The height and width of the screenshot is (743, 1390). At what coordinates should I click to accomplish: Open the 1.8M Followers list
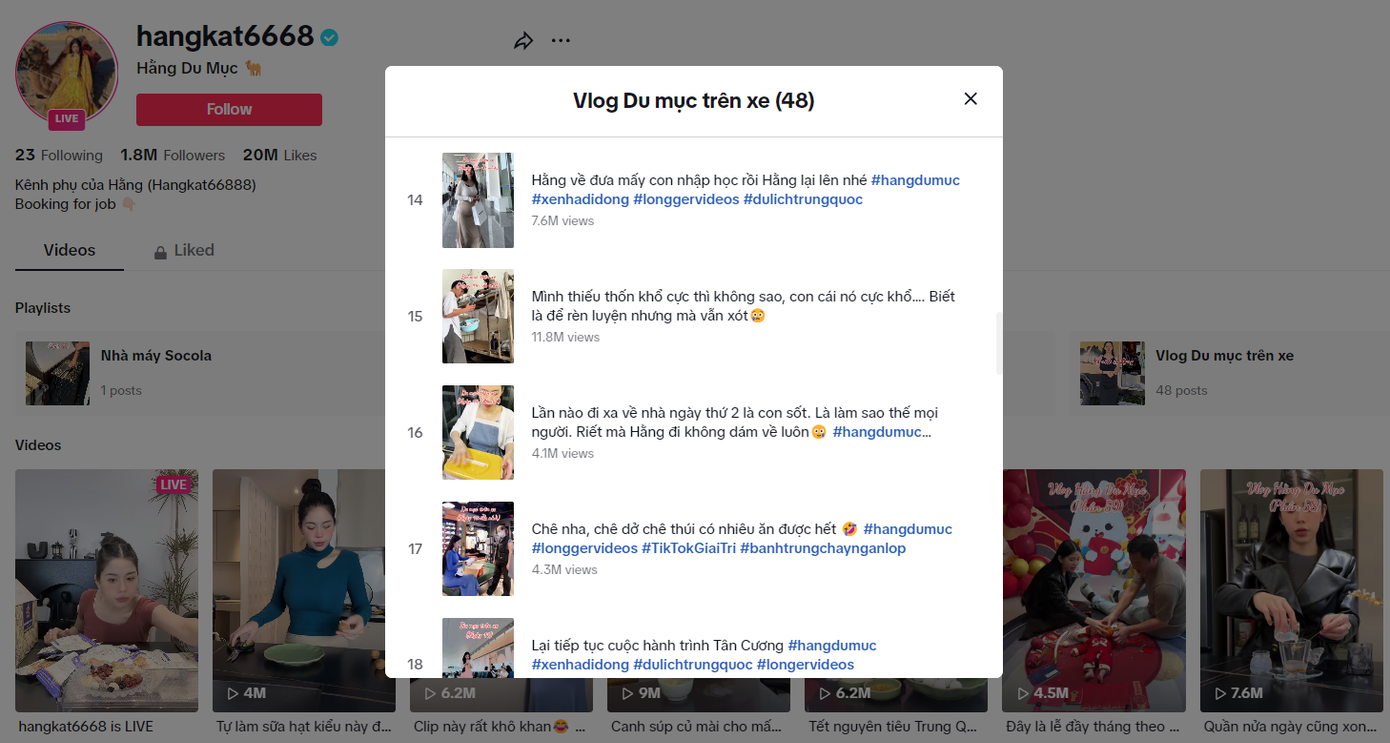pos(172,155)
